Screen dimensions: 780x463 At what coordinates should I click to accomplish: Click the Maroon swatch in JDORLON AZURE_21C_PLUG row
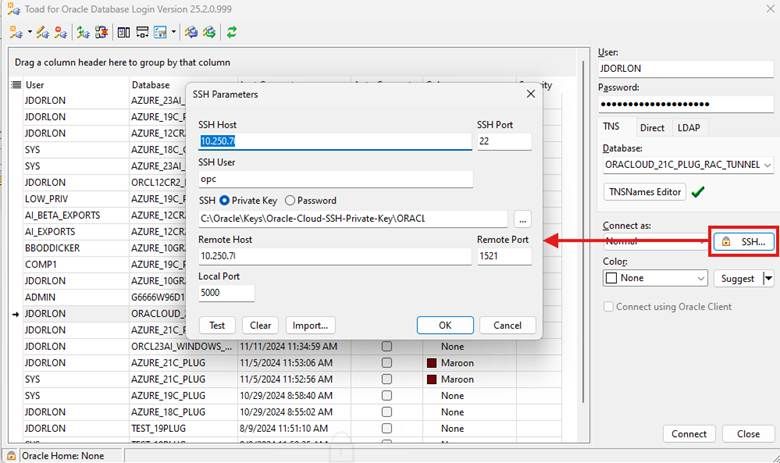[x=431, y=363]
